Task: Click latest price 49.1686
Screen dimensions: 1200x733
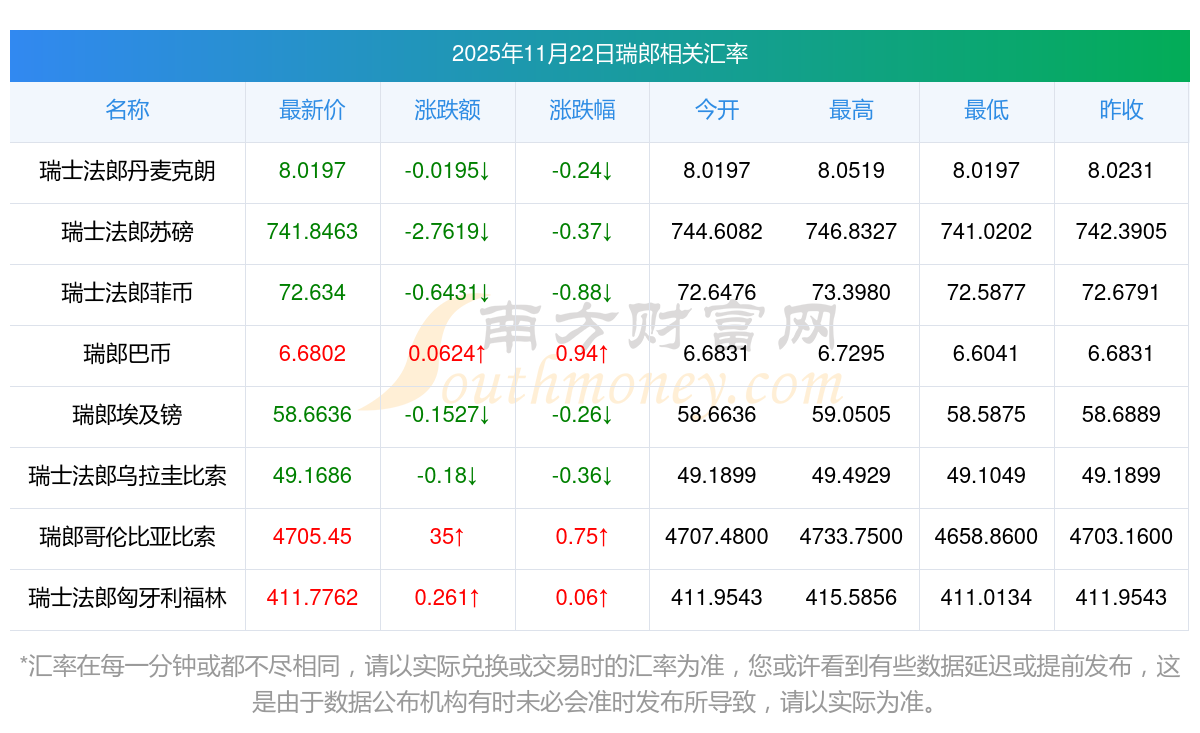Action: pos(312,476)
